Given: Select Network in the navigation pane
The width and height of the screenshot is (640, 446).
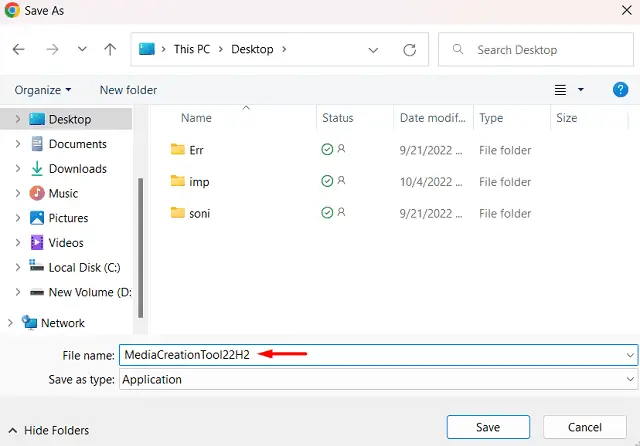Looking at the screenshot, I should click(x=62, y=323).
